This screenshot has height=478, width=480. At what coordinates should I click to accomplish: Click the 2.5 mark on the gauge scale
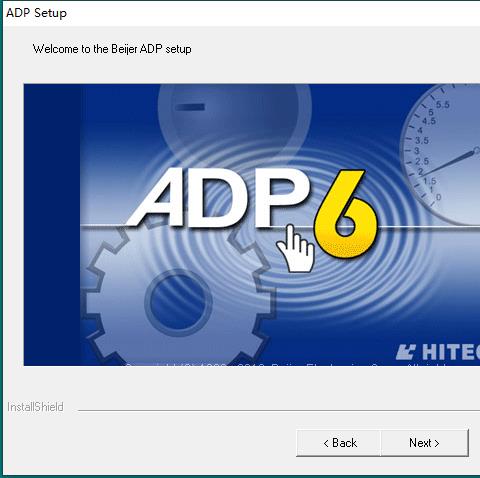(422, 161)
